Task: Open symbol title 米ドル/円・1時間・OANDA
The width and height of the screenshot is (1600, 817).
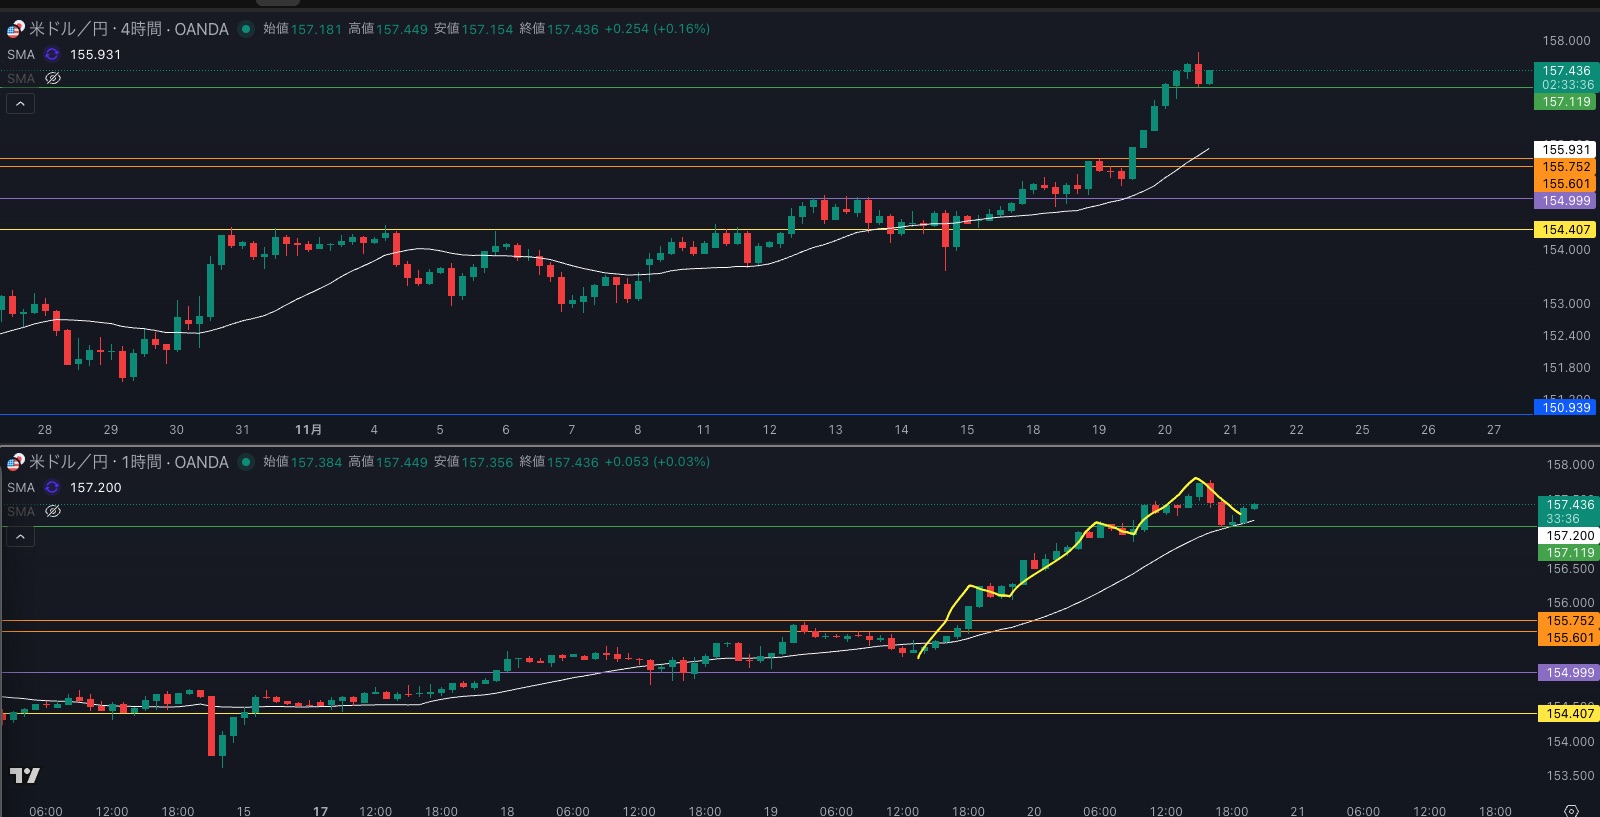Action: 129,462
